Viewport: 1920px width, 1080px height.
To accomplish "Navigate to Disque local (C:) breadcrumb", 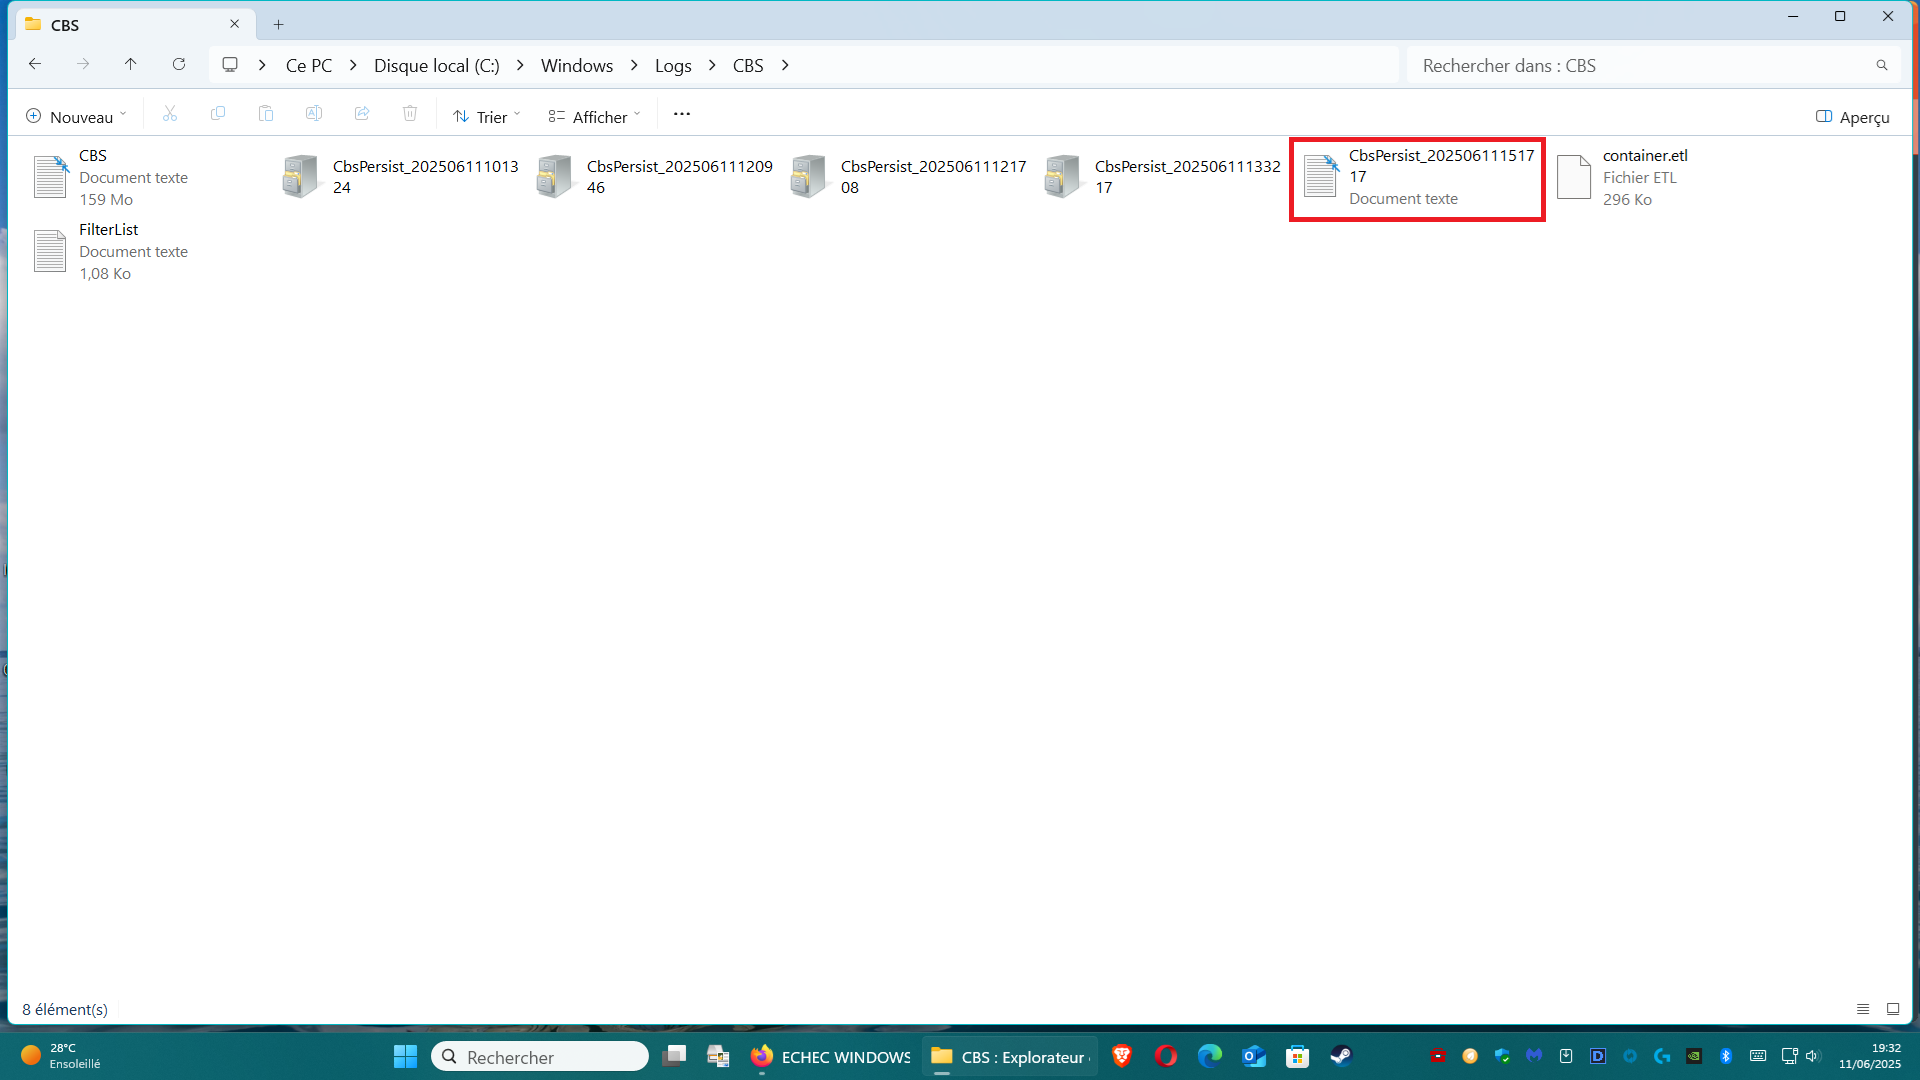I will 436,65.
